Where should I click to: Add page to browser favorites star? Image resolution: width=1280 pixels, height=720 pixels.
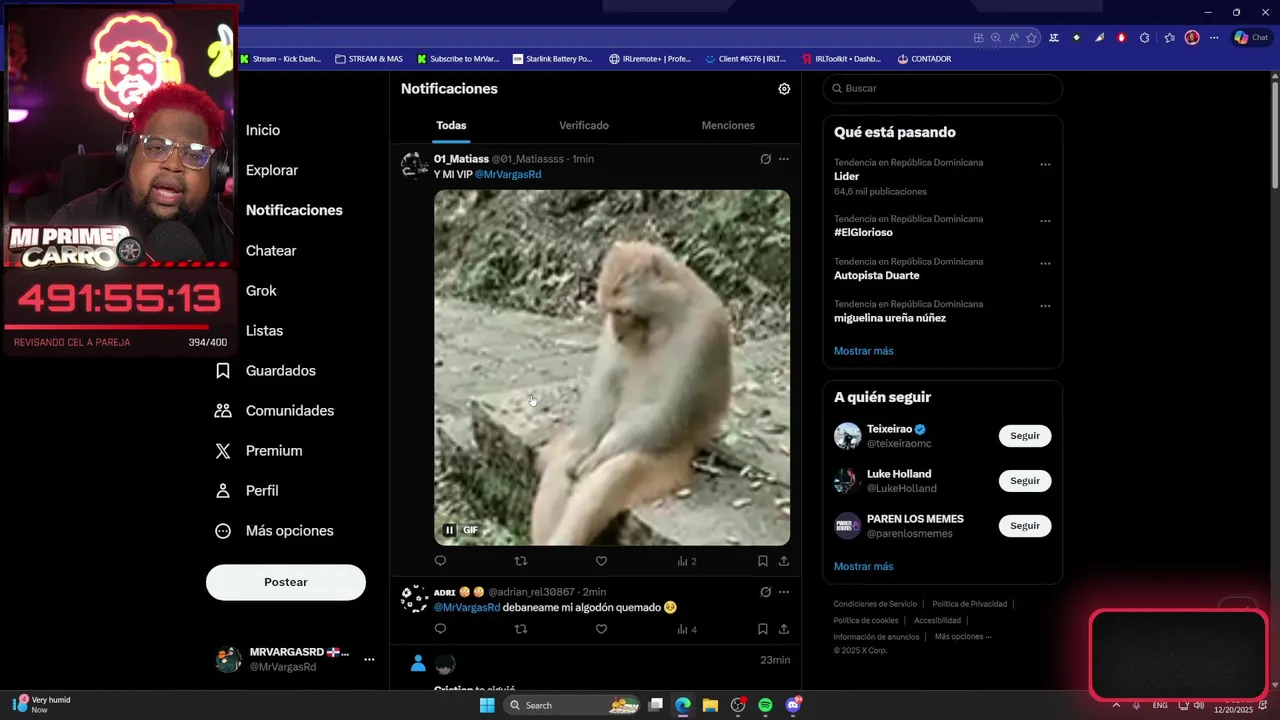(1031, 38)
